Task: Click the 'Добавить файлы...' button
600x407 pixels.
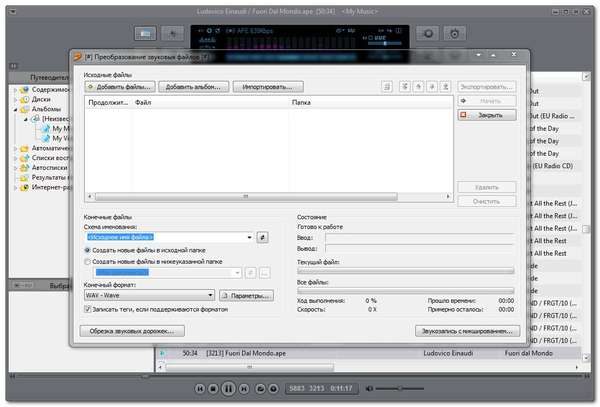Action: (120, 87)
